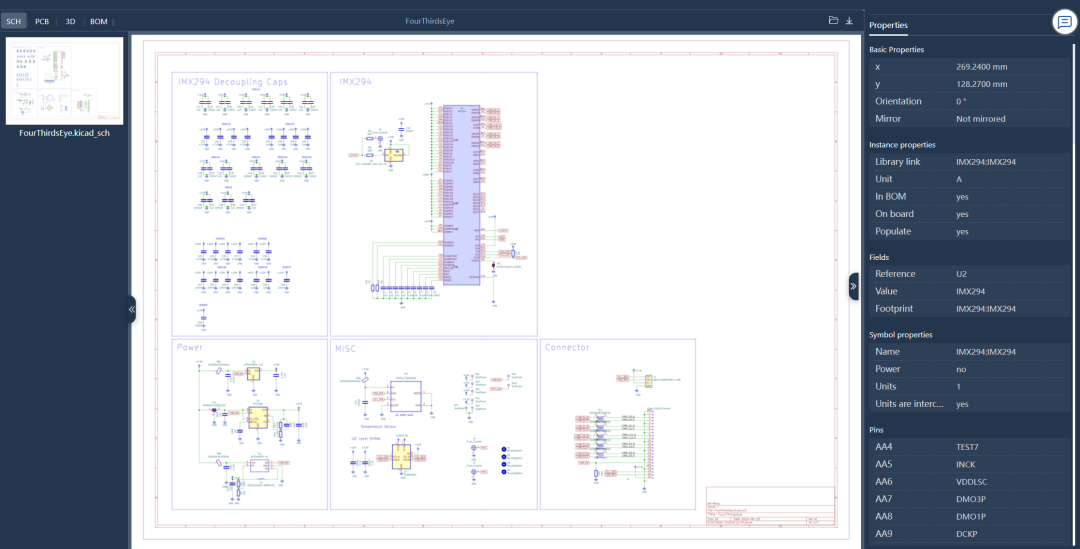1080x549 pixels.
Task: Click the AA5 INCK pin row
Action: 968,464
